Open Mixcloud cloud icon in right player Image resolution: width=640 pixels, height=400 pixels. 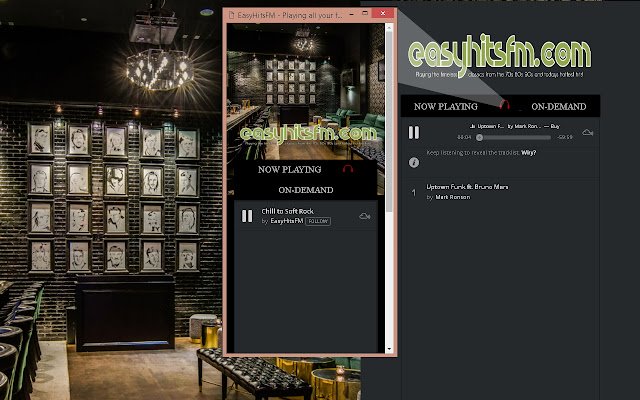tap(588, 132)
